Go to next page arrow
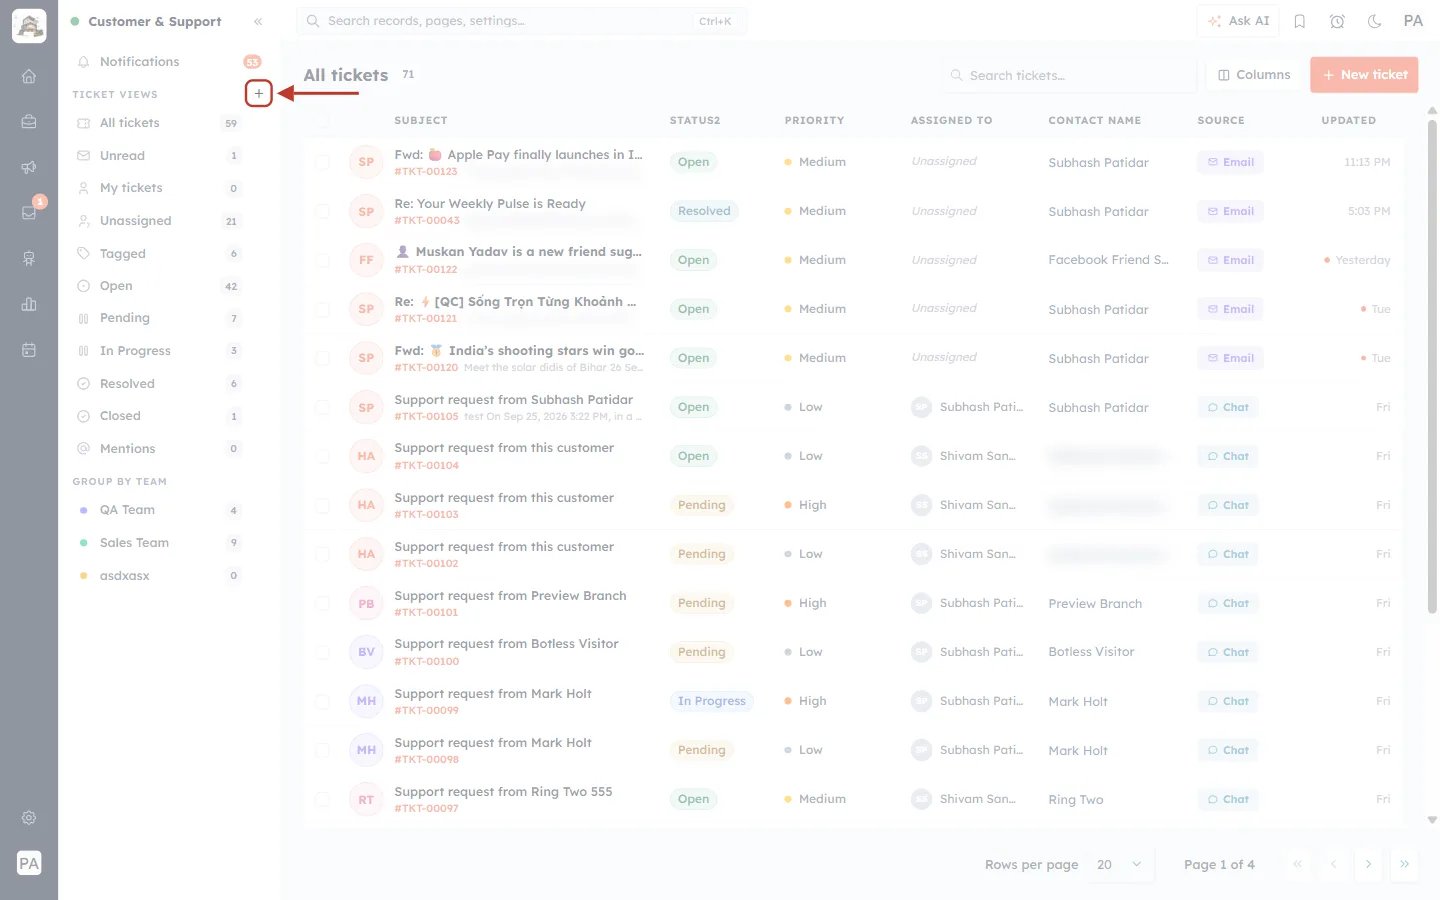 point(1368,864)
